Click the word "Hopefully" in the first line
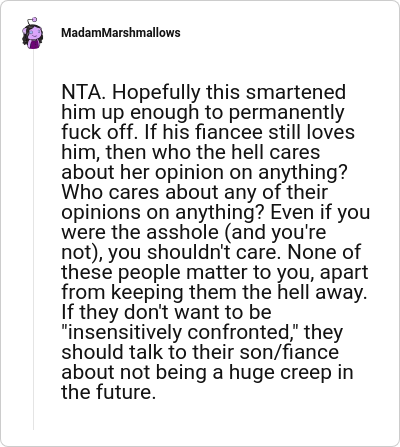Viewport: 400px width, 447px height. click(157, 93)
